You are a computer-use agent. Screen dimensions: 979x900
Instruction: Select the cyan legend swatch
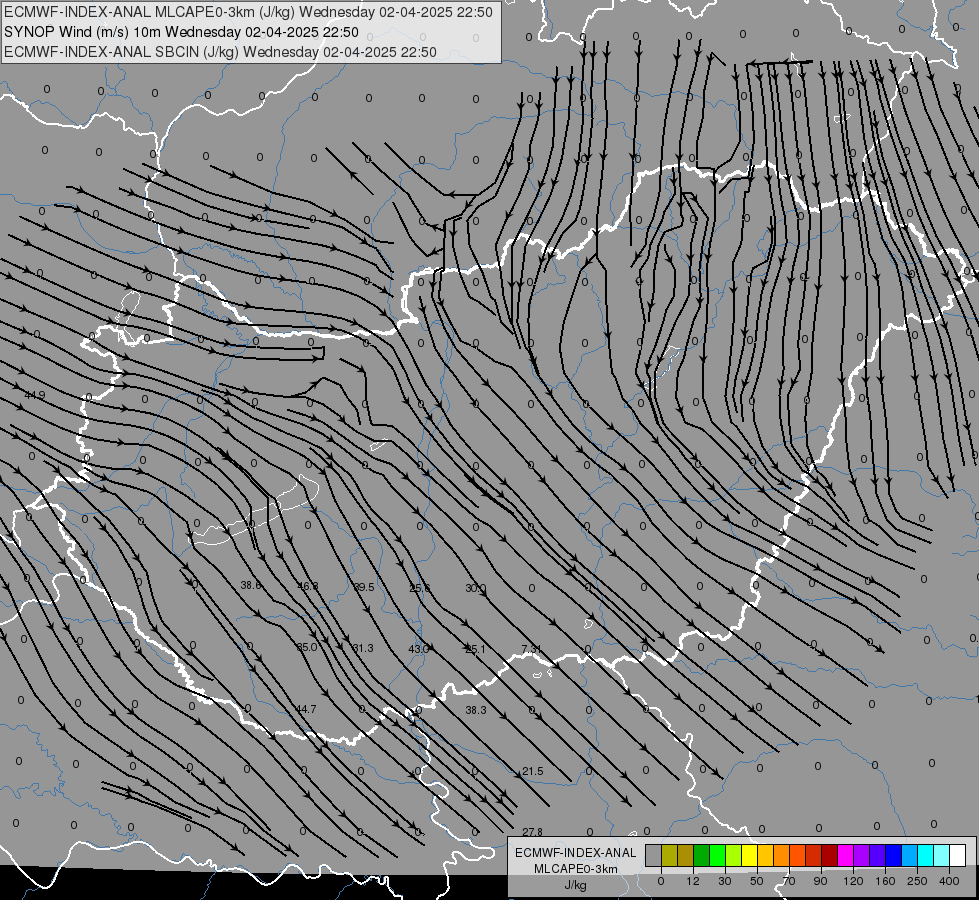(x=926, y=856)
